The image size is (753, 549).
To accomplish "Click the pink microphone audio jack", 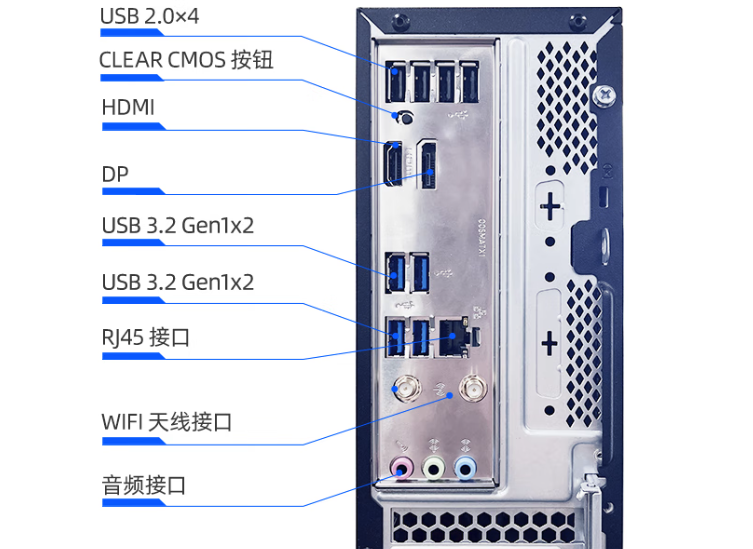I will coord(402,467).
